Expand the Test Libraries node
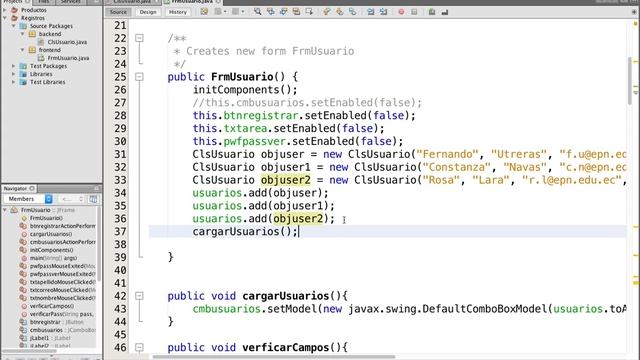This screenshot has width=640, height=360. click(13, 82)
